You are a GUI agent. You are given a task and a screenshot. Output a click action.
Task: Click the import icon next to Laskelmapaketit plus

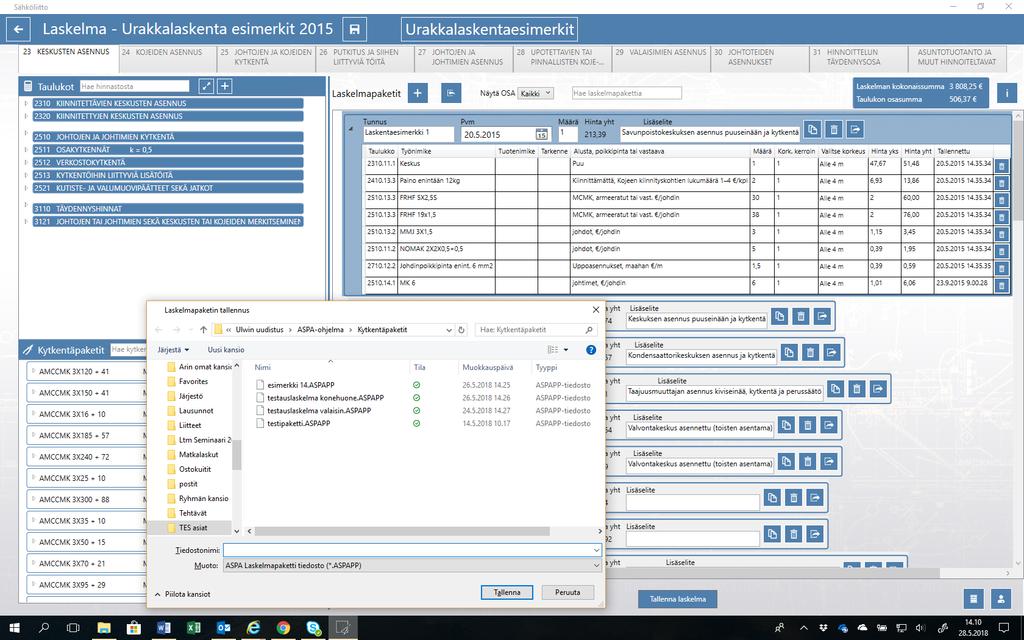[x=451, y=93]
